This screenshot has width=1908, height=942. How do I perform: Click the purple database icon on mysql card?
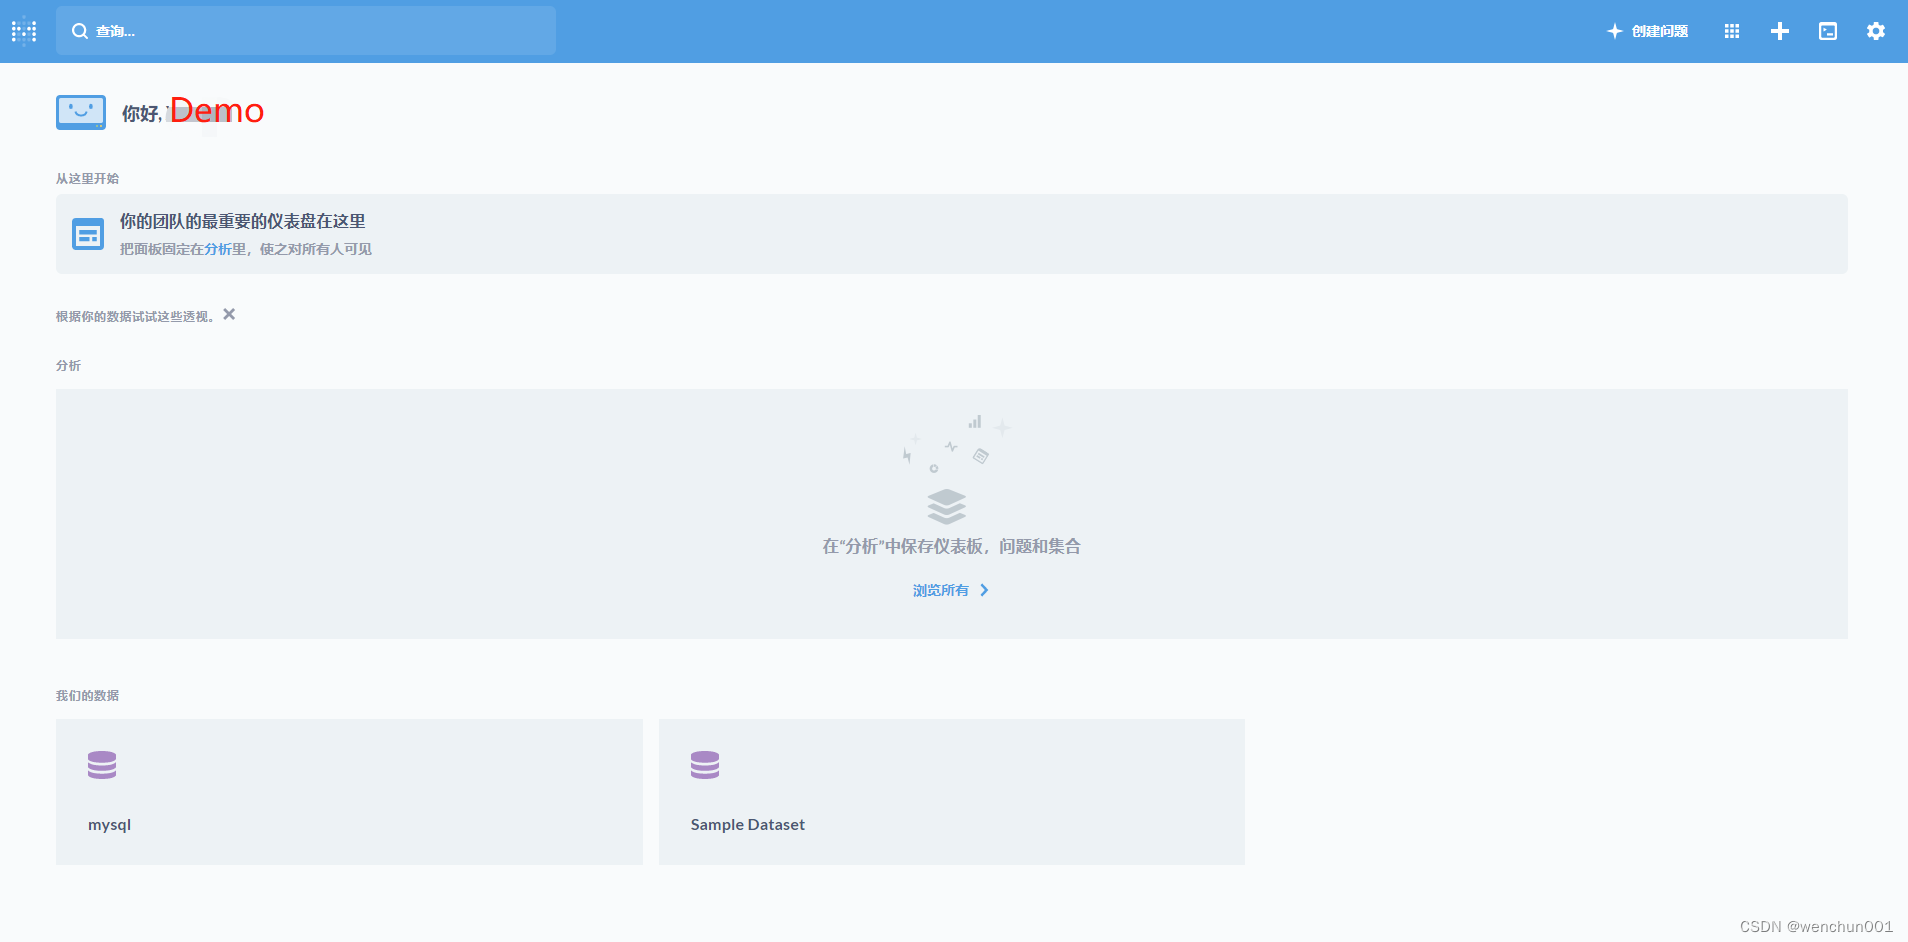tap(104, 764)
